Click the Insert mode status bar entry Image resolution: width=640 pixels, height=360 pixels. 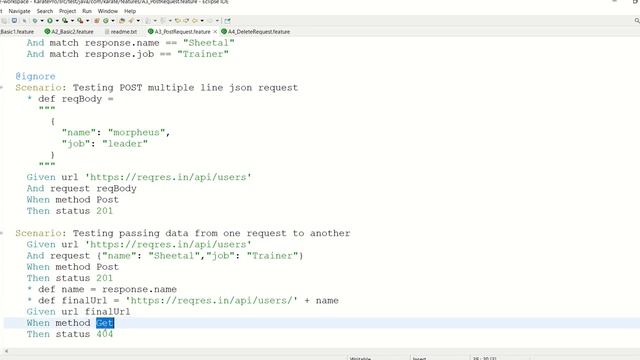419,358
